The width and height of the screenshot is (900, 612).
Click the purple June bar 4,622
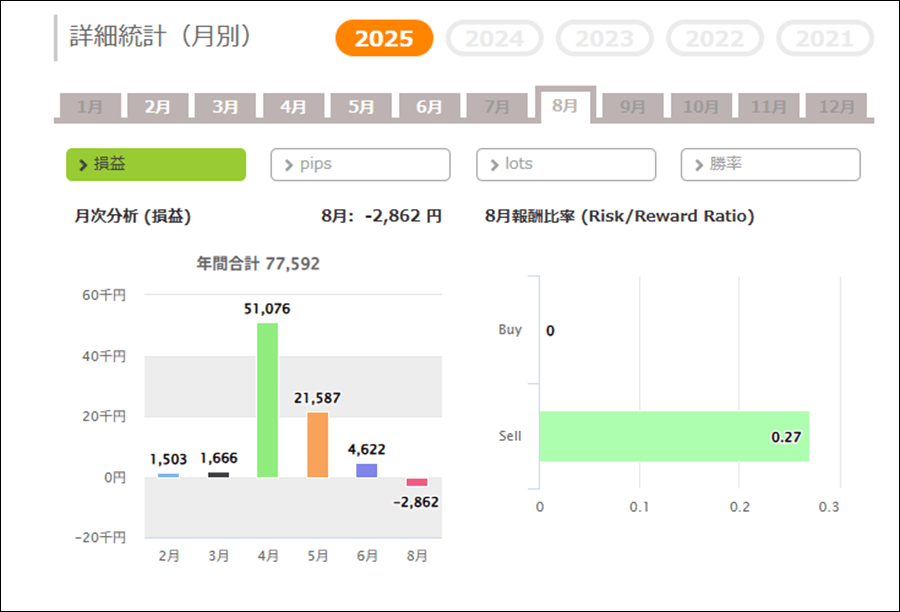click(367, 470)
